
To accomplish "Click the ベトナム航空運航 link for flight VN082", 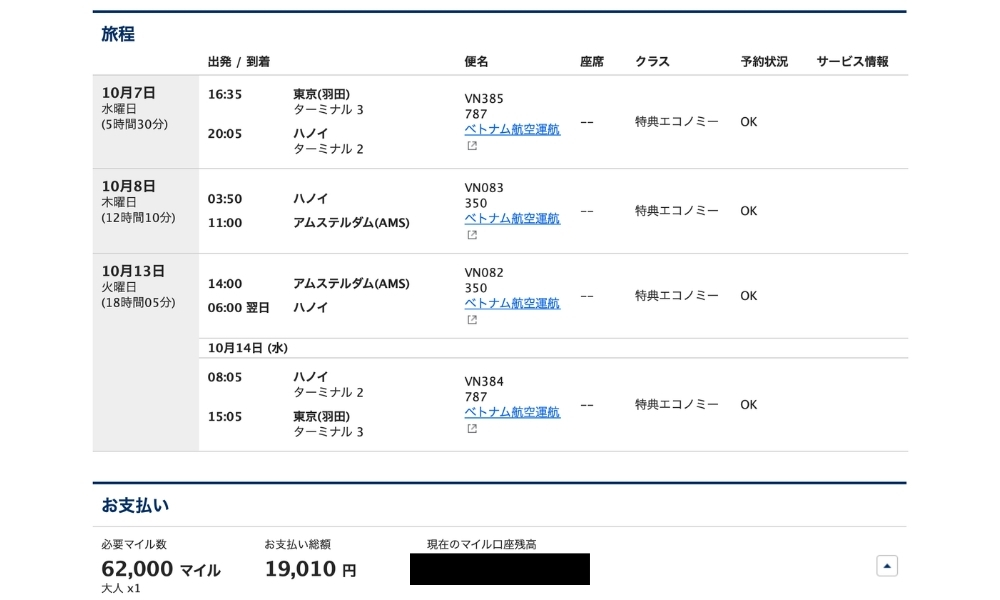I will coord(513,303).
